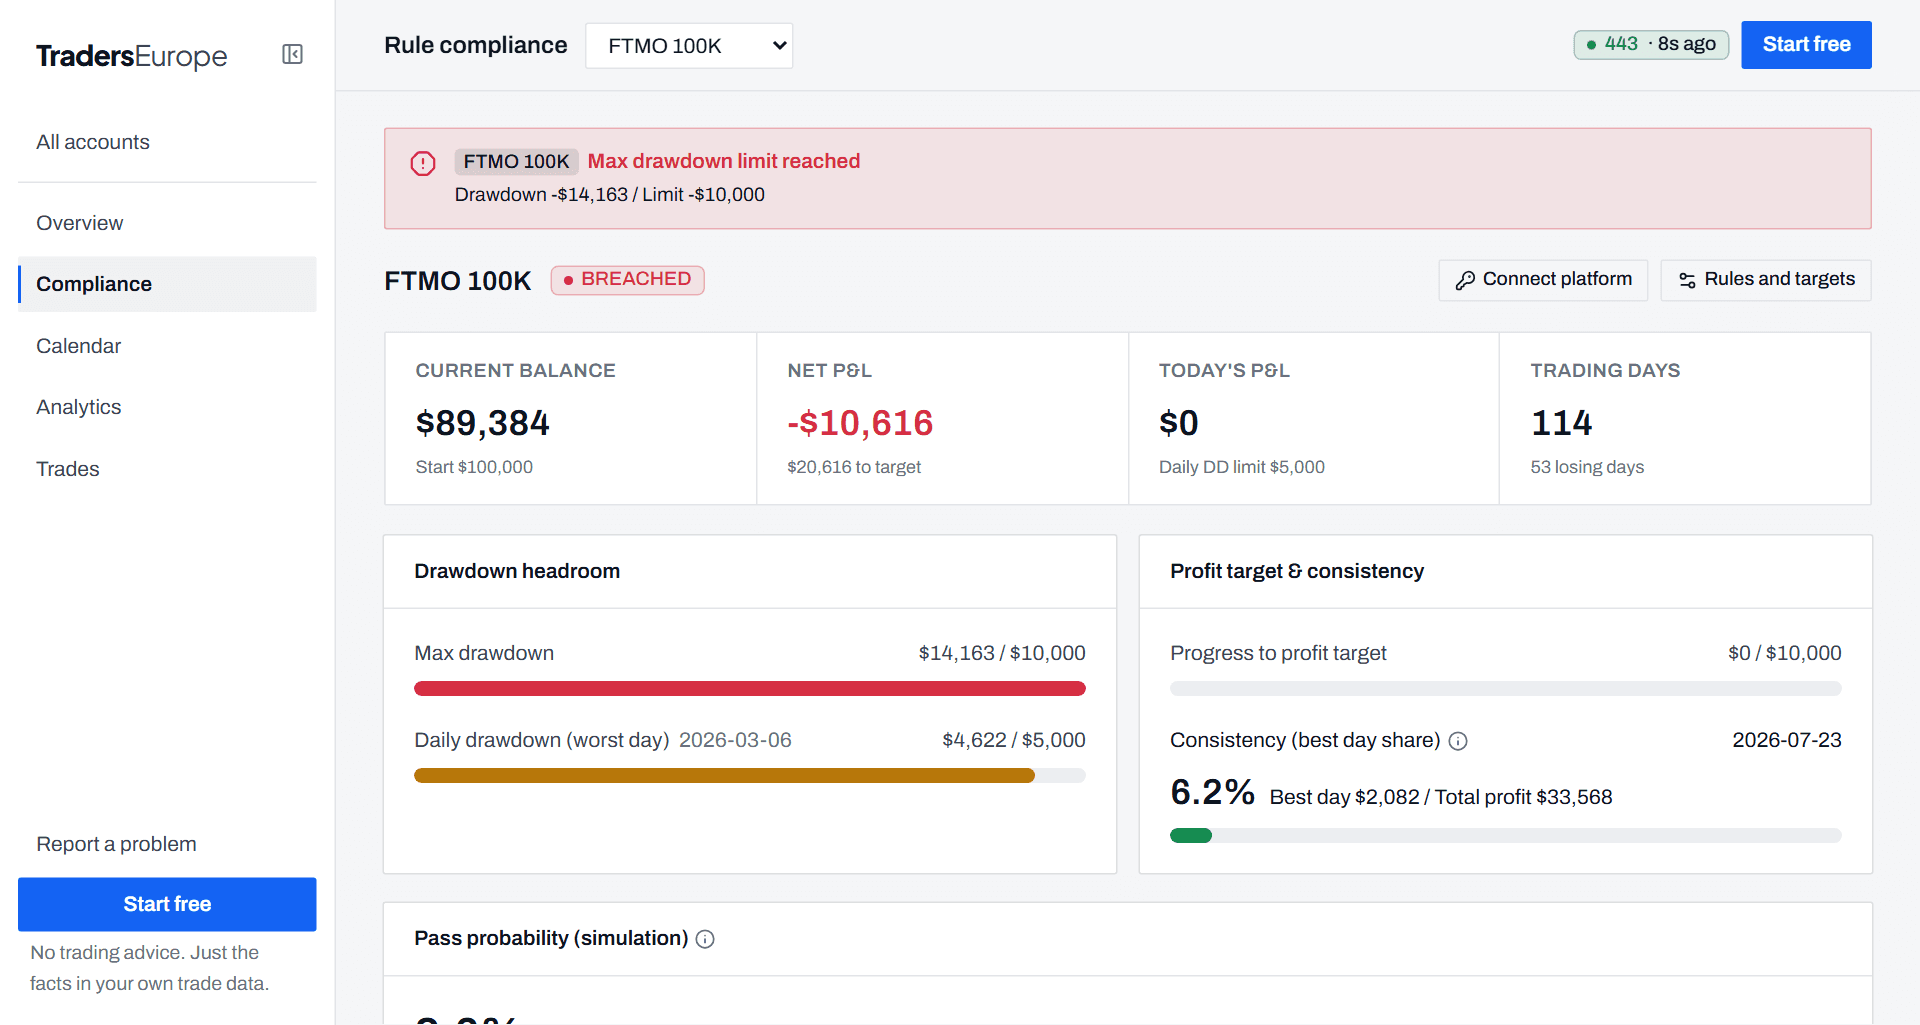
Task: Click "$20,616 to target" text
Action: click(x=854, y=467)
